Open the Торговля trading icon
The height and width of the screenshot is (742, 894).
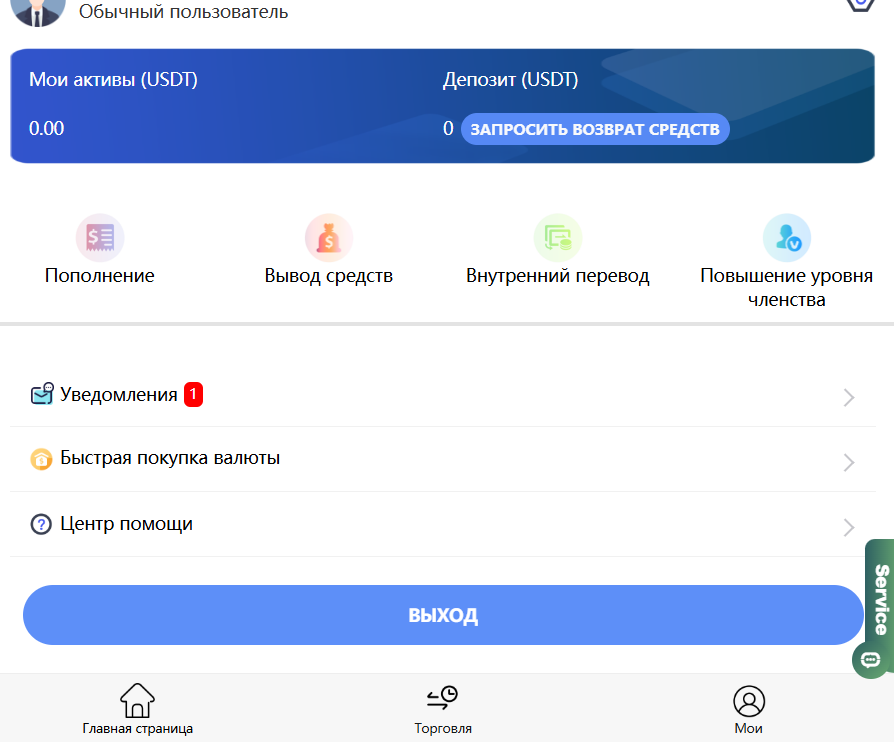coord(443,700)
